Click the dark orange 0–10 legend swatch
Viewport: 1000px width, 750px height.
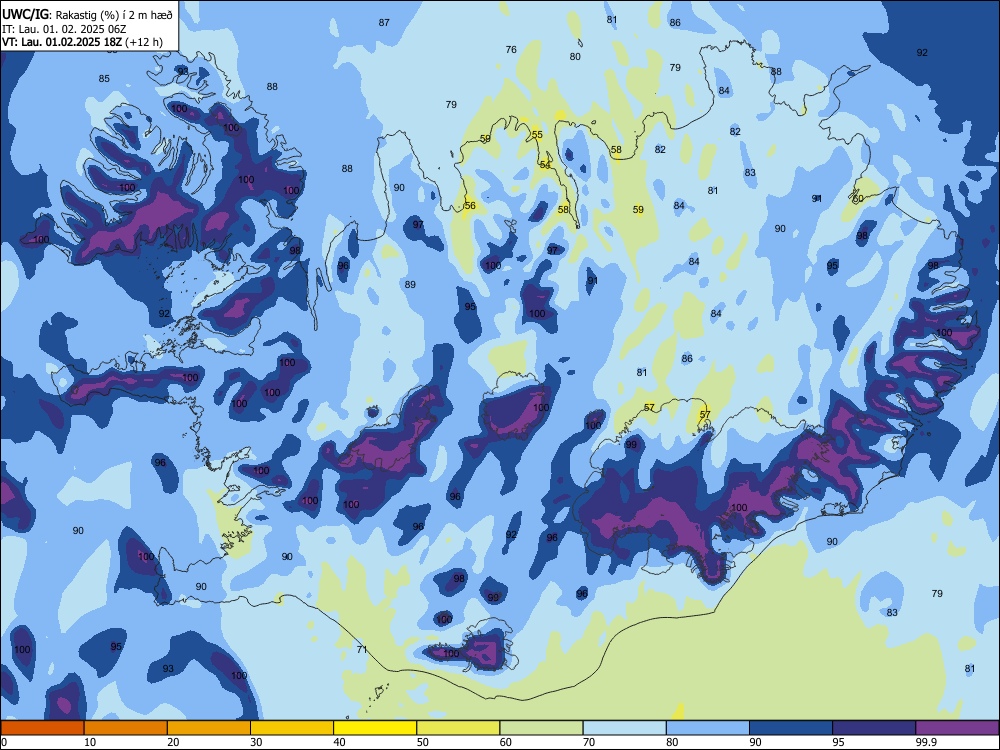(x=42, y=728)
